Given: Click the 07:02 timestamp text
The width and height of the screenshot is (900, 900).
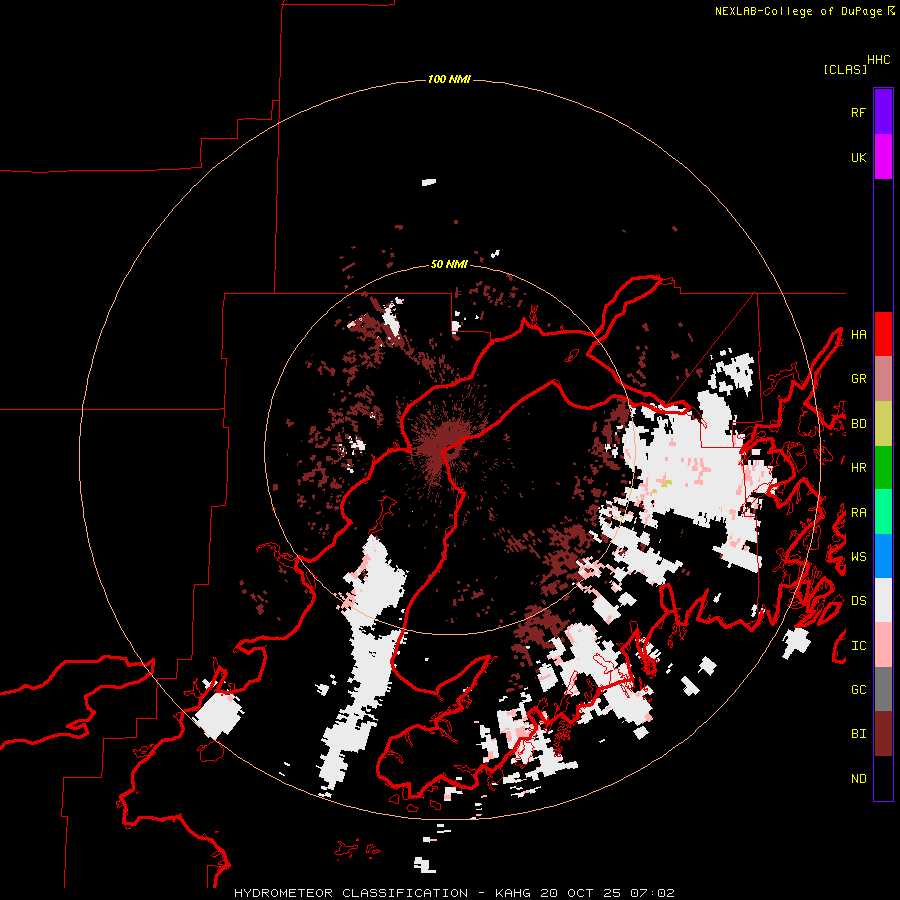Looking at the screenshot, I should point(652,893).
